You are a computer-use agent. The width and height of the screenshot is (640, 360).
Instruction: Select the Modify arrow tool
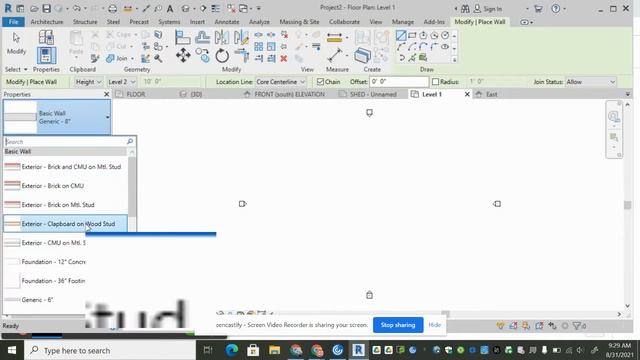(x=16, y=43)
